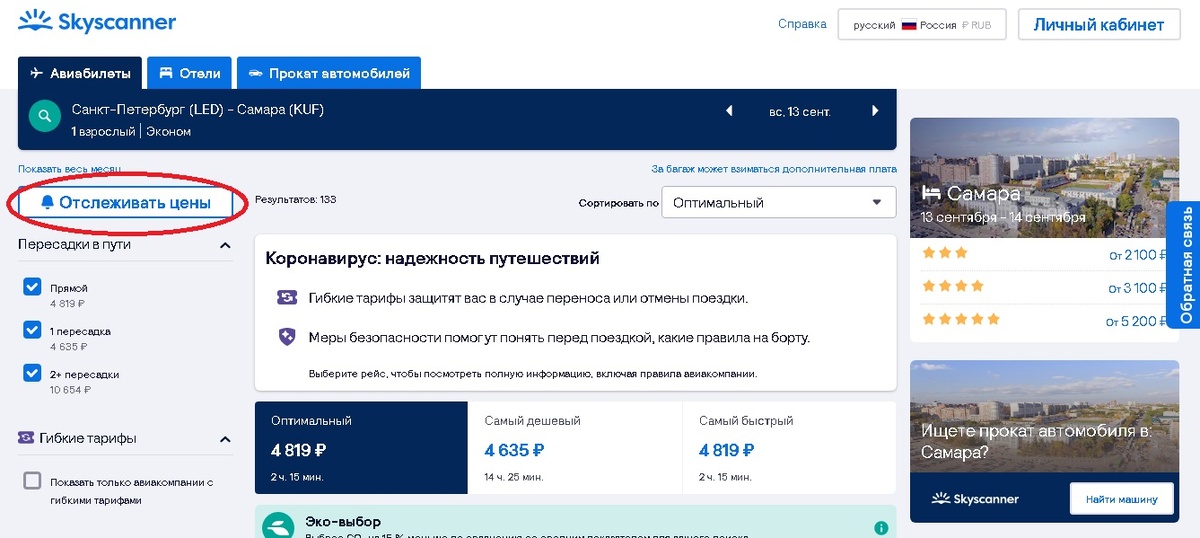Go to next day arrow
Screen dimensions: 1200x538
pos(875,111)
